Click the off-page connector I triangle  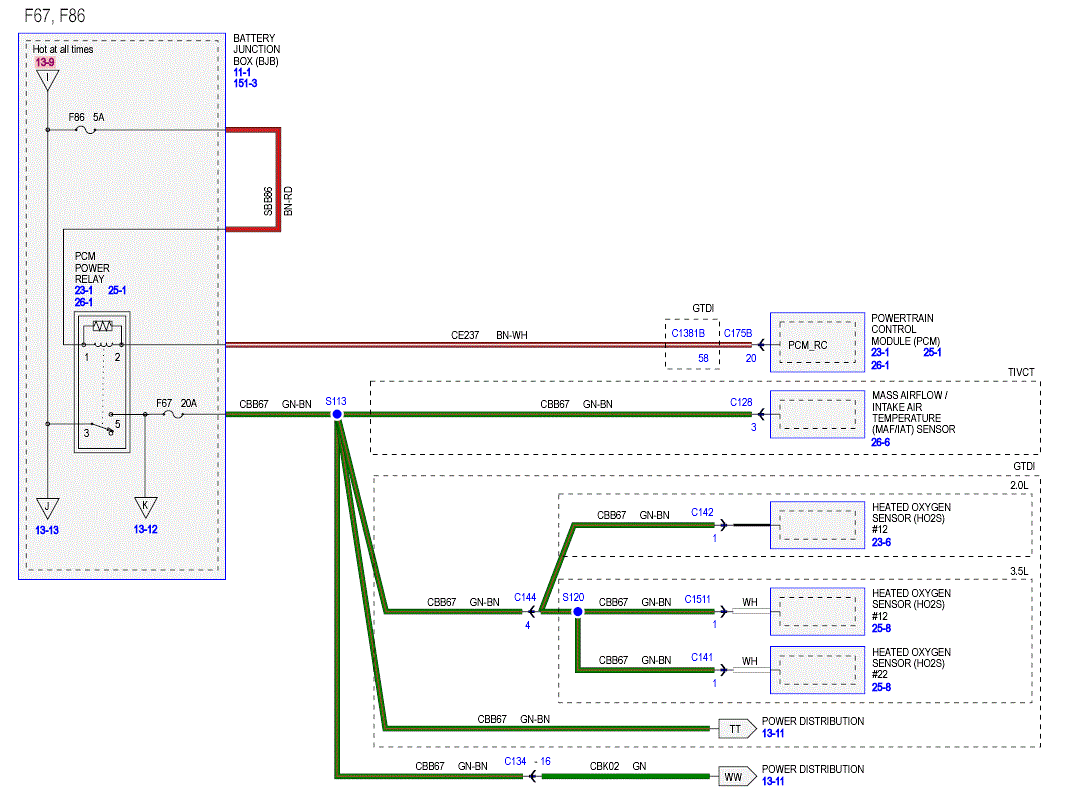click(x=47, y=80)
